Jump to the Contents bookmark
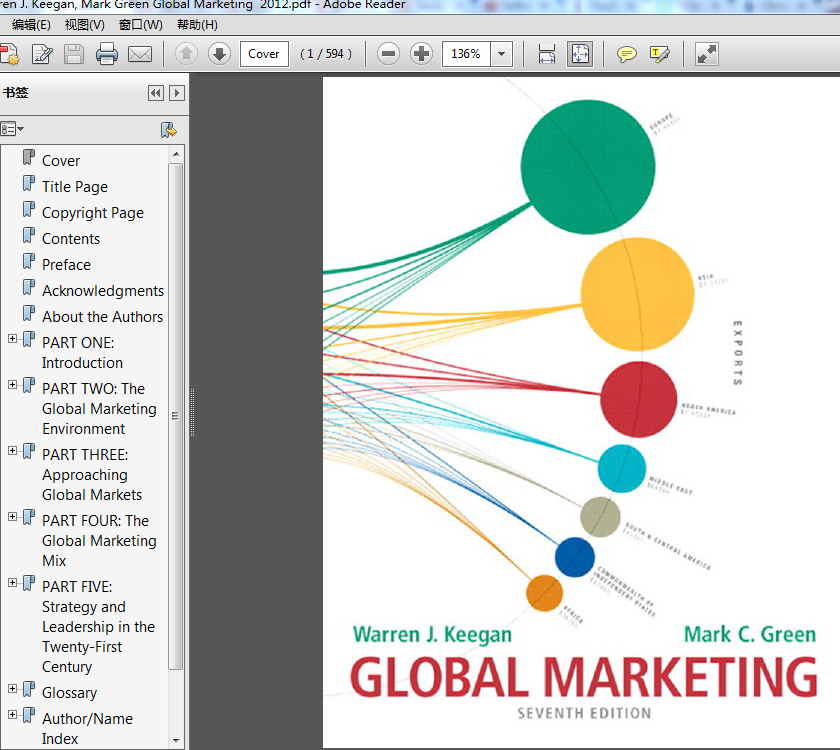This screenshot has width=840, height=750. (71, 239)
